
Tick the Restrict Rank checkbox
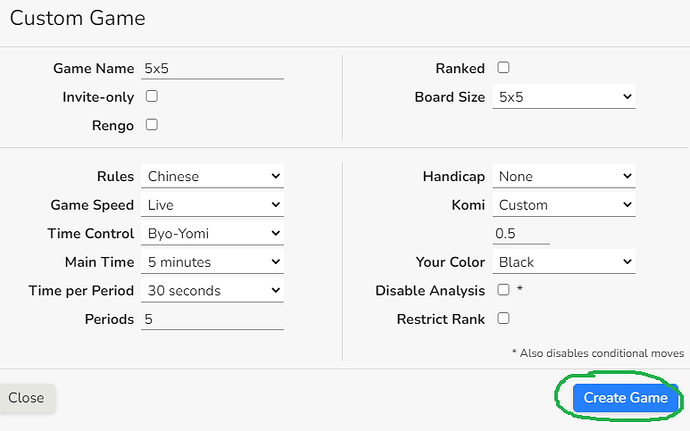[503, 318]
